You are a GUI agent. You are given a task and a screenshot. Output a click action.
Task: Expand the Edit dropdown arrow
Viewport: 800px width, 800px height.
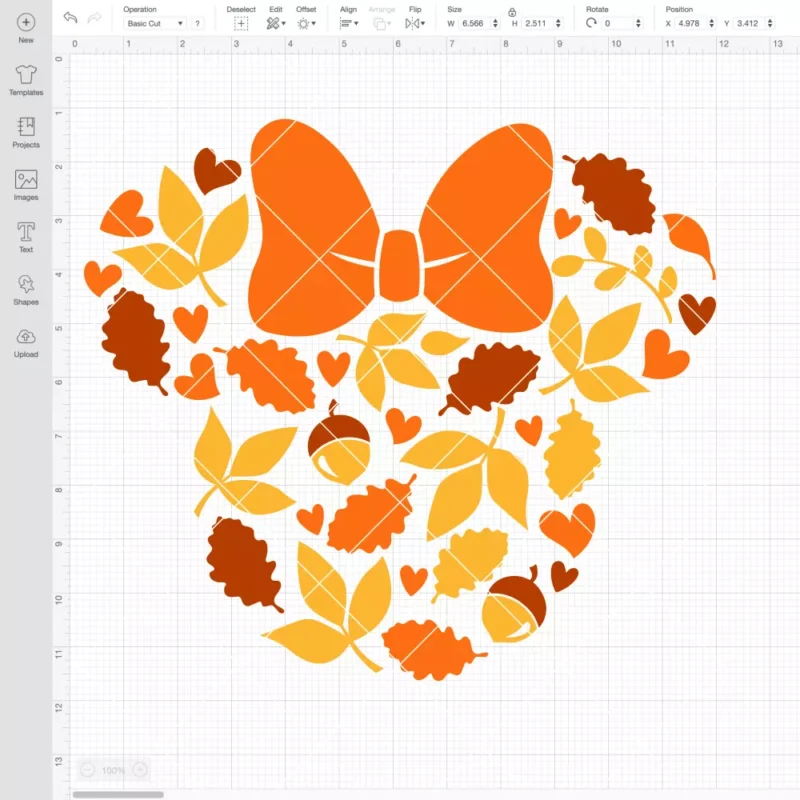tap(284, 23)
